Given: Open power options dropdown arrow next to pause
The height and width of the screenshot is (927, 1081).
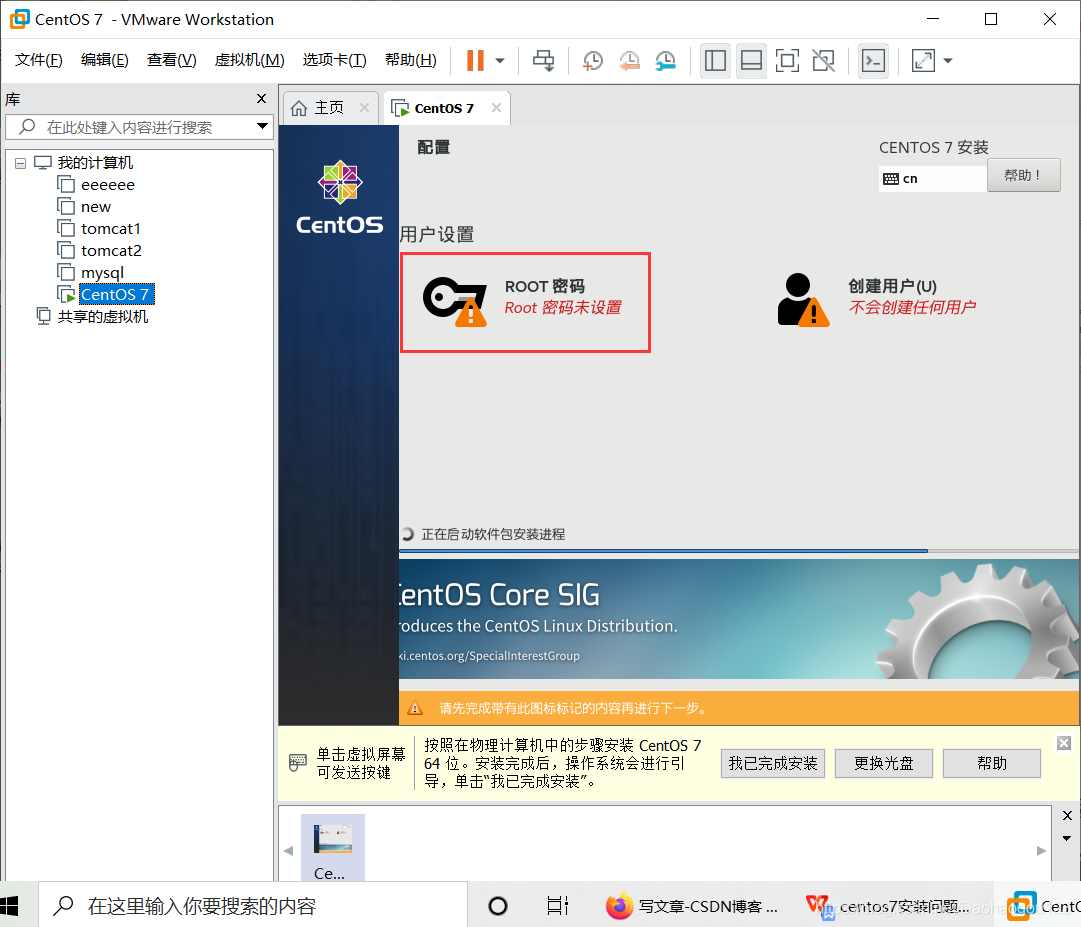Looking at the screenshot, I should coord(501,61).
